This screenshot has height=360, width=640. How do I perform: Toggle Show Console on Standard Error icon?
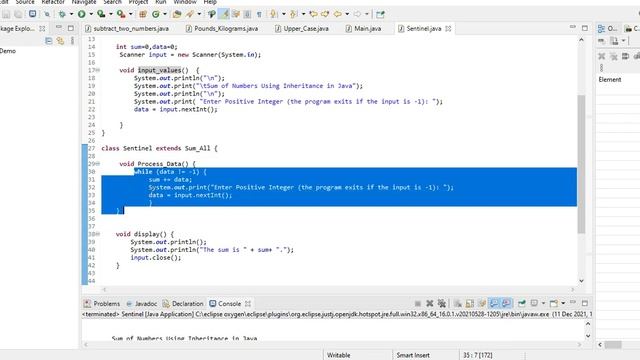coord(507,303)
